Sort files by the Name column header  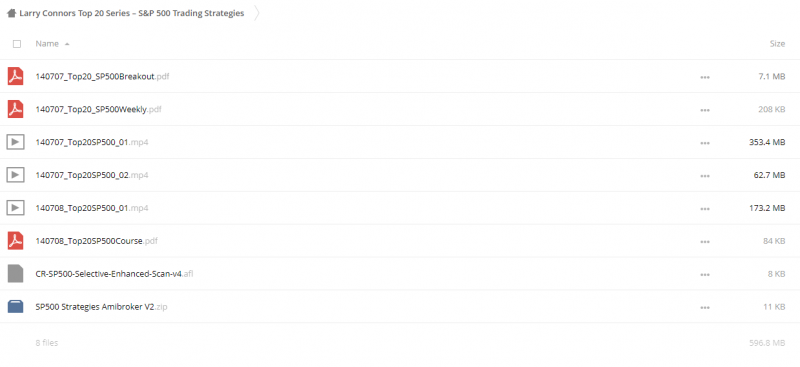point(47,44)
